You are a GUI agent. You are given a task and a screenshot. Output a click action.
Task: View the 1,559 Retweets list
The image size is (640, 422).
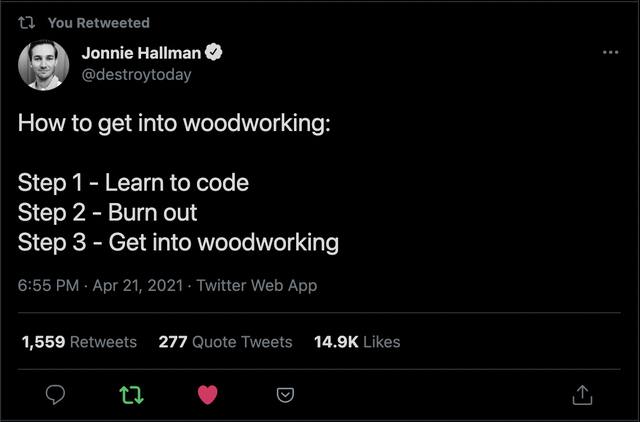click(x=79, y=342)
